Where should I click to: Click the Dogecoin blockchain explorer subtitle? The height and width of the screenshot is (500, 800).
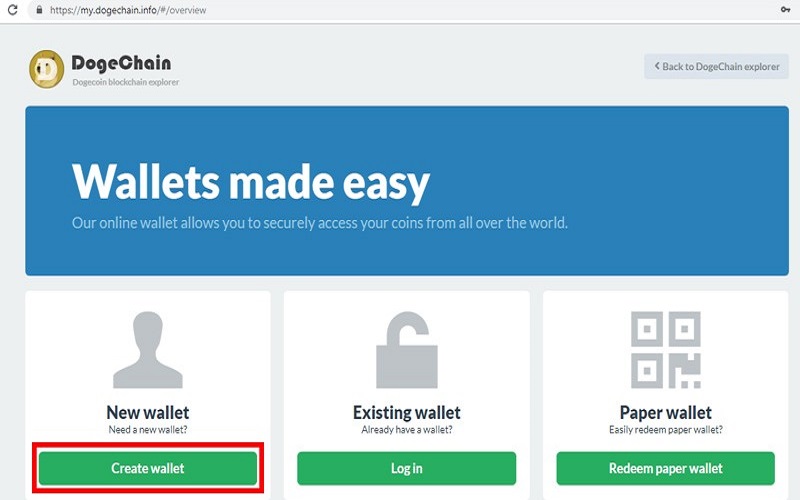[126, 82]
